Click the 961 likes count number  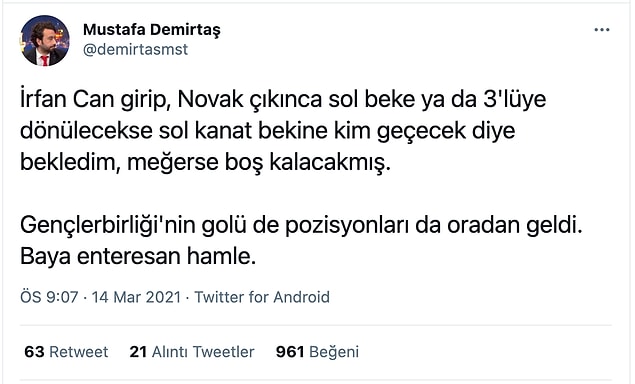pos(290,352)
